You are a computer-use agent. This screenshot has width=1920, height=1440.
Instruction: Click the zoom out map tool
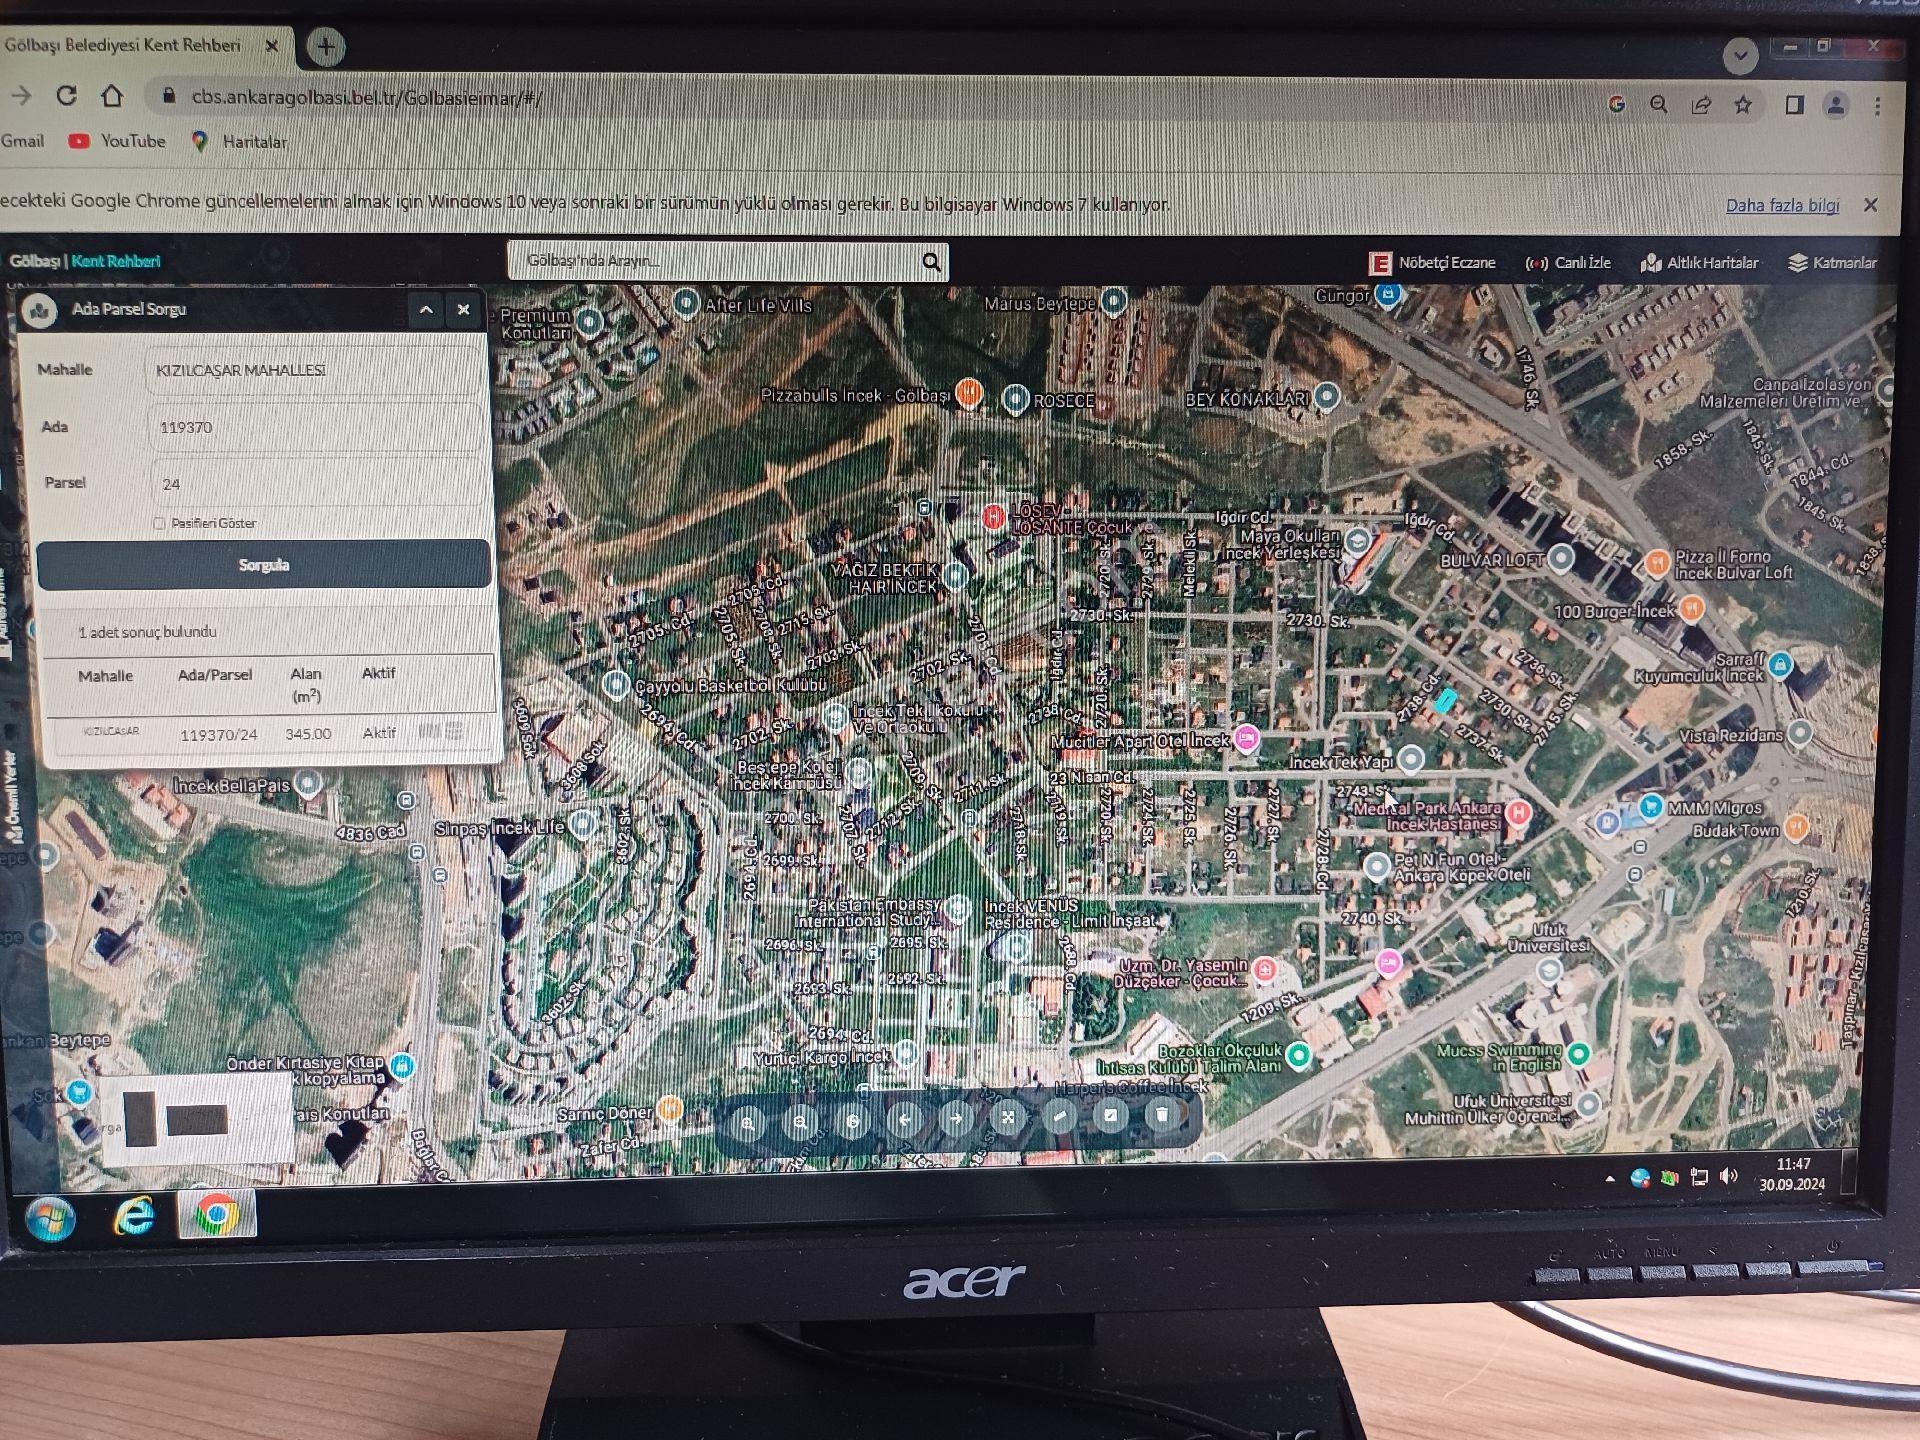(800, 1122)
